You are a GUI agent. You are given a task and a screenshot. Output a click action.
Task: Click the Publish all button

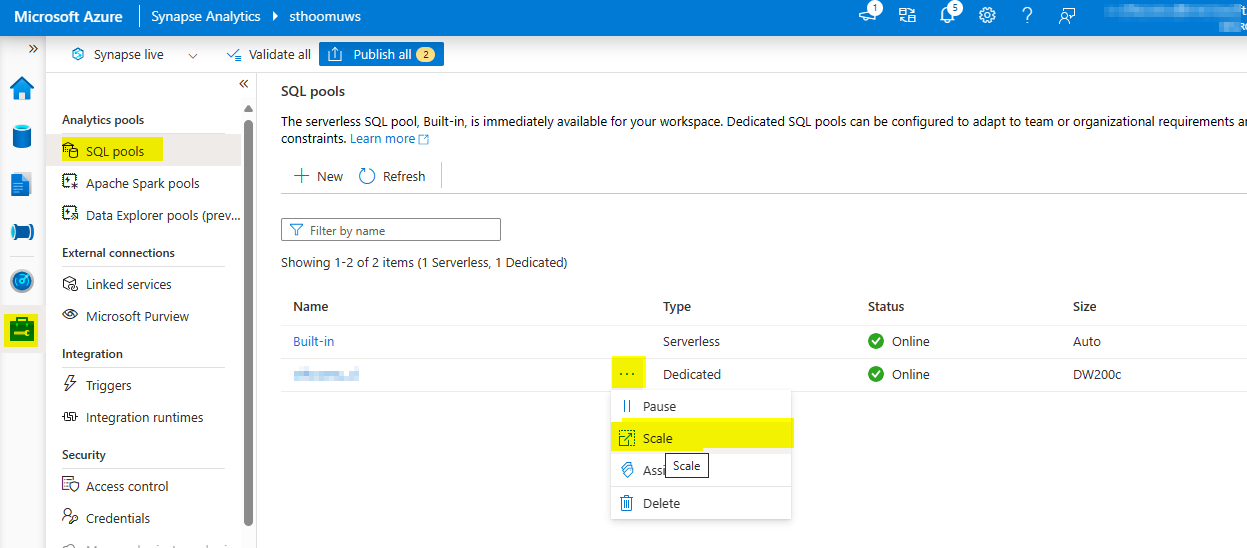click(381, 54)
